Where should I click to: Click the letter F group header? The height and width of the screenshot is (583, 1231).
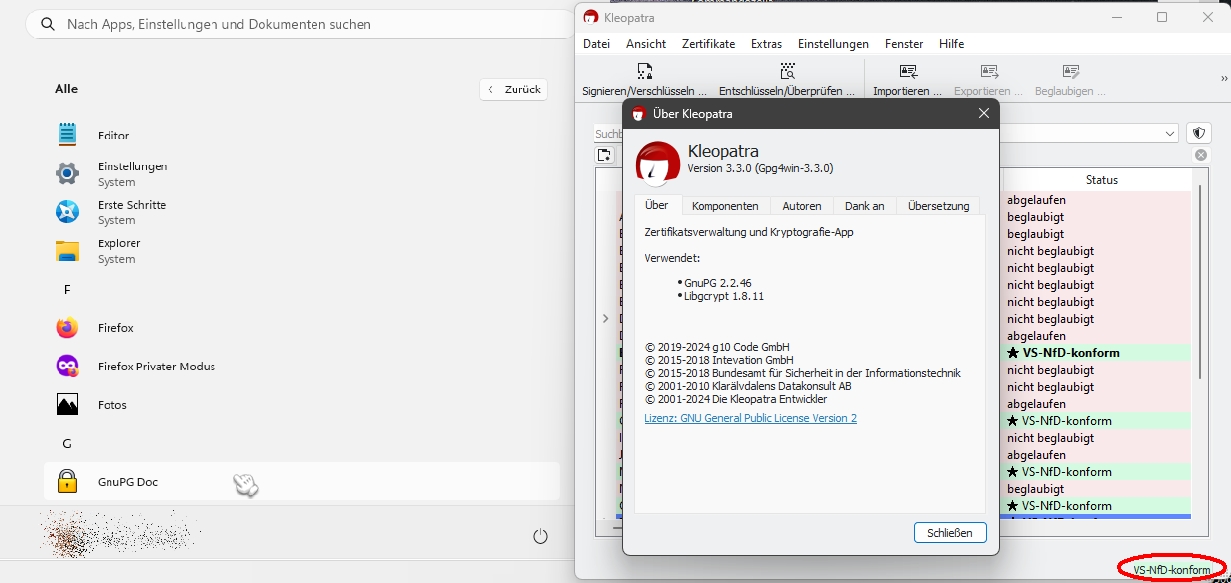[x=67, y=290]
